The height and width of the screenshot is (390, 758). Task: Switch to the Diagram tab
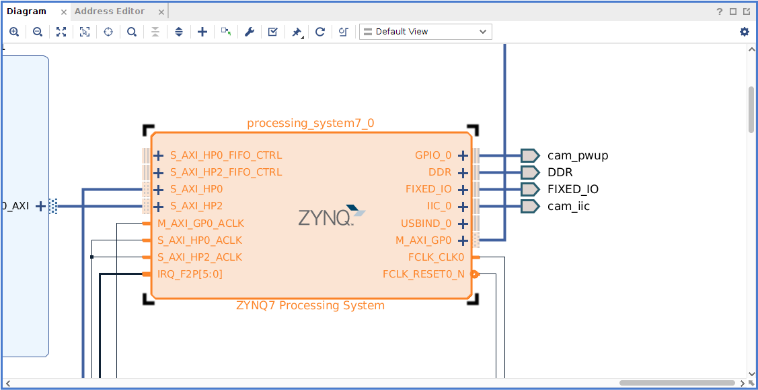27,11
